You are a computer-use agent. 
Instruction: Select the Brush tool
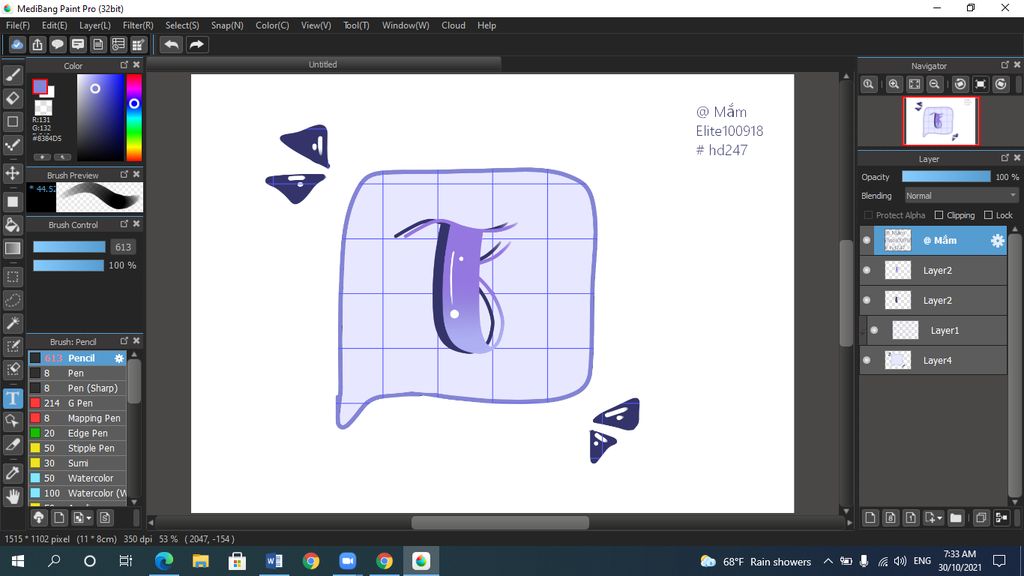click(x=12, y=75)
